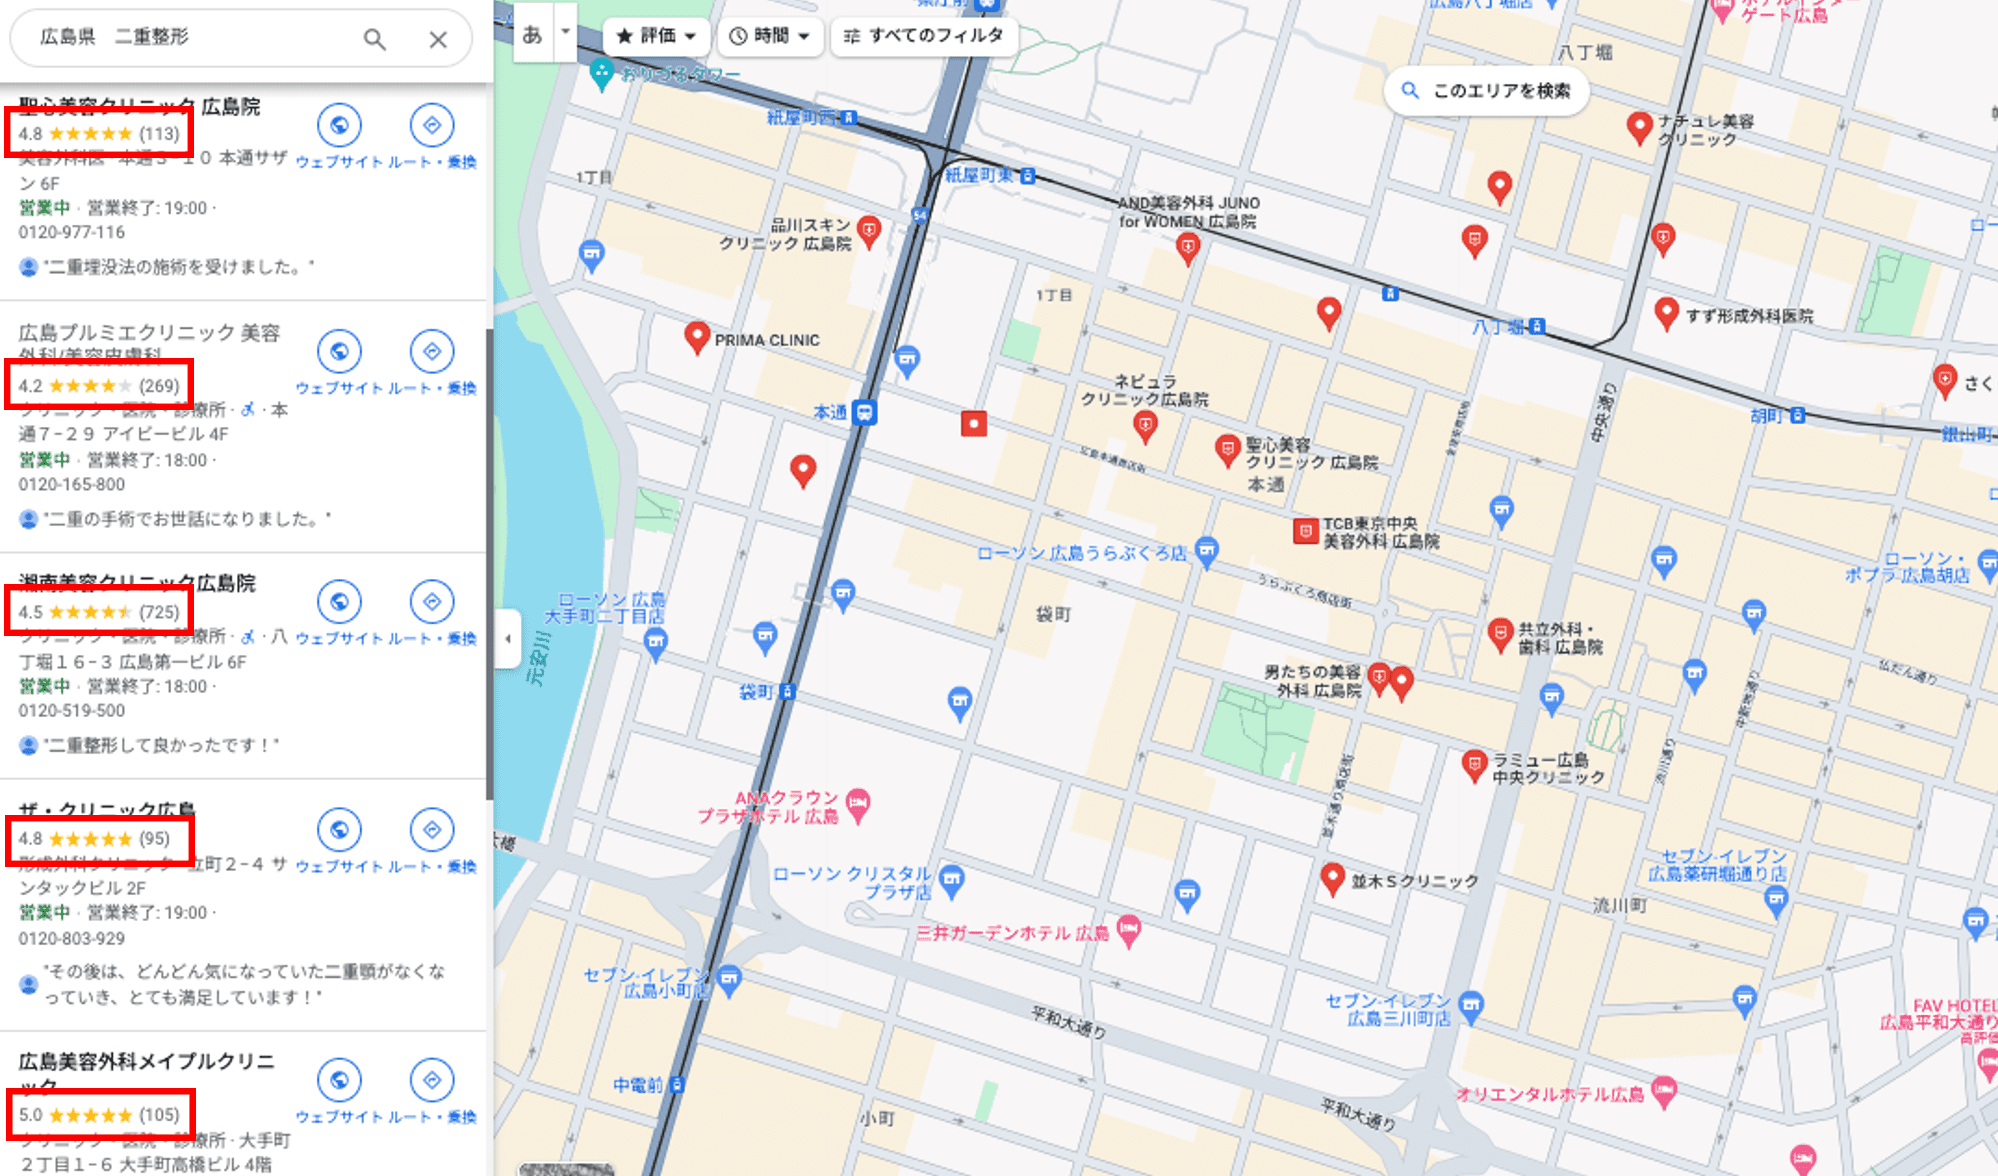This screenshot has width=1998, height=1176.
Task: Select 品川スキンクリニック 広島院 map pin
Action: [869, 233]
